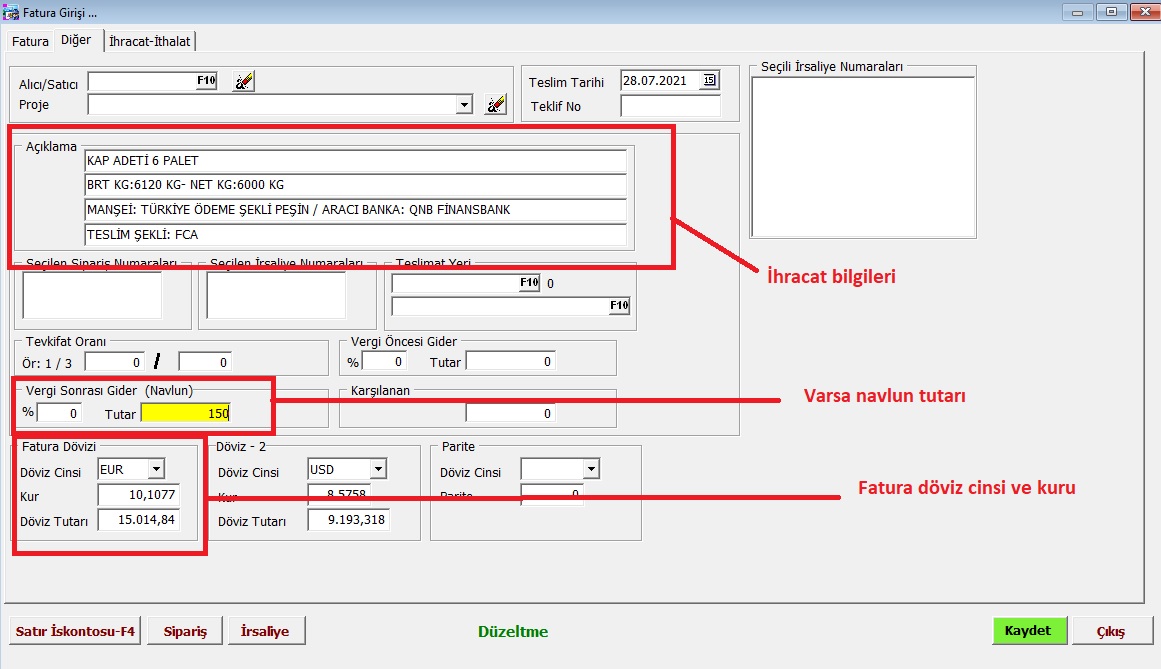Click the Satır İskontosu-F4 button
The height and width of the screenshot is (669, 1161).
(x=75, y=632)
